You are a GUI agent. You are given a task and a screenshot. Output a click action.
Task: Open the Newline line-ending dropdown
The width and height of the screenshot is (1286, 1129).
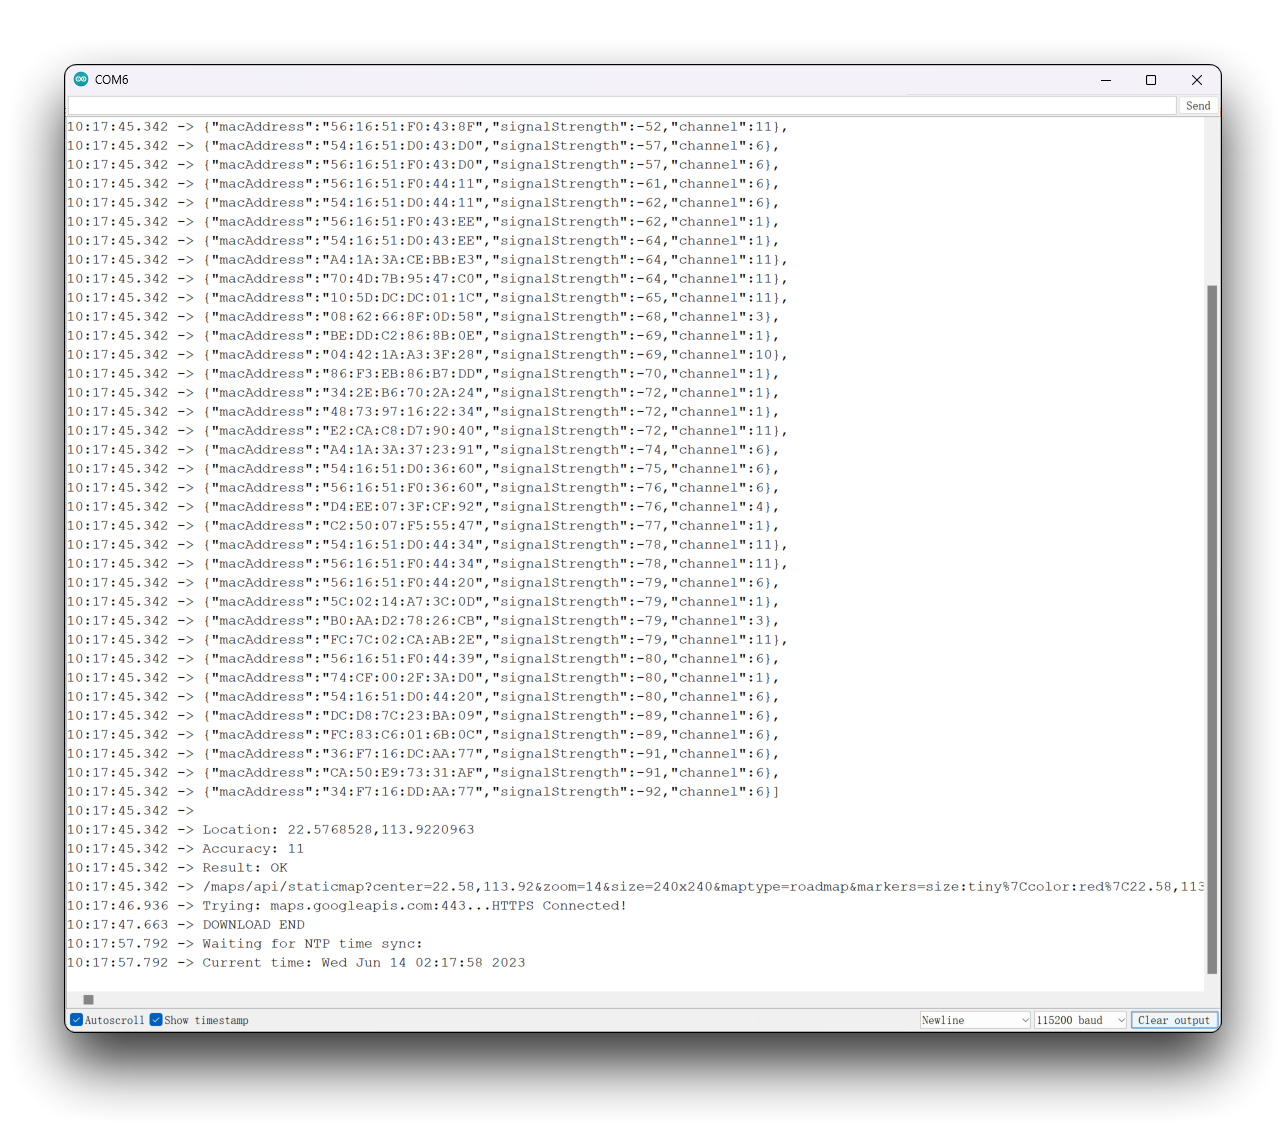tap(975, 1020)
